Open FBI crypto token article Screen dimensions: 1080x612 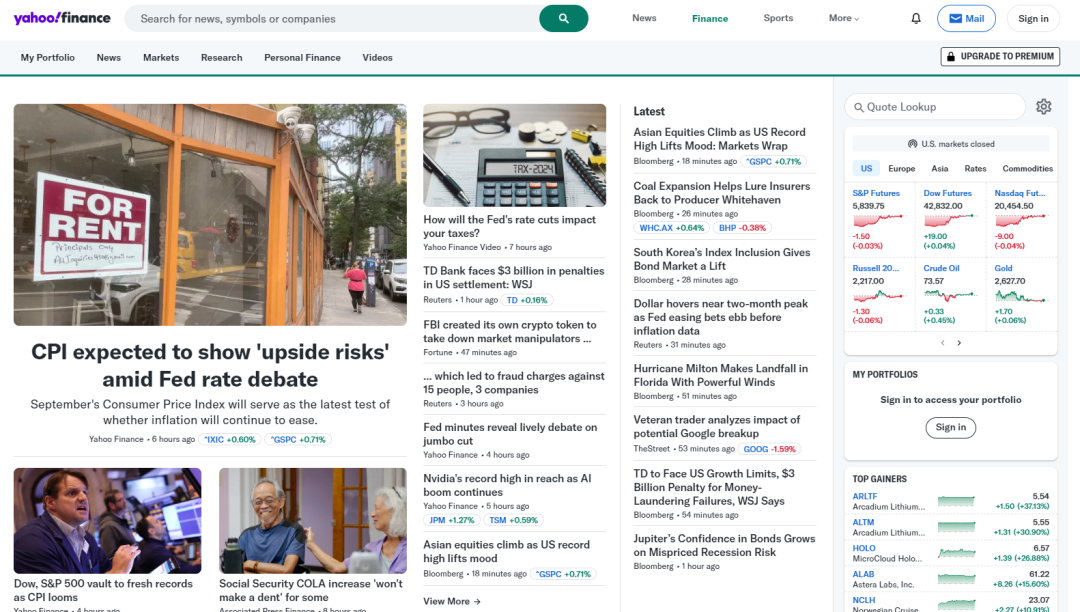[510, 331]
